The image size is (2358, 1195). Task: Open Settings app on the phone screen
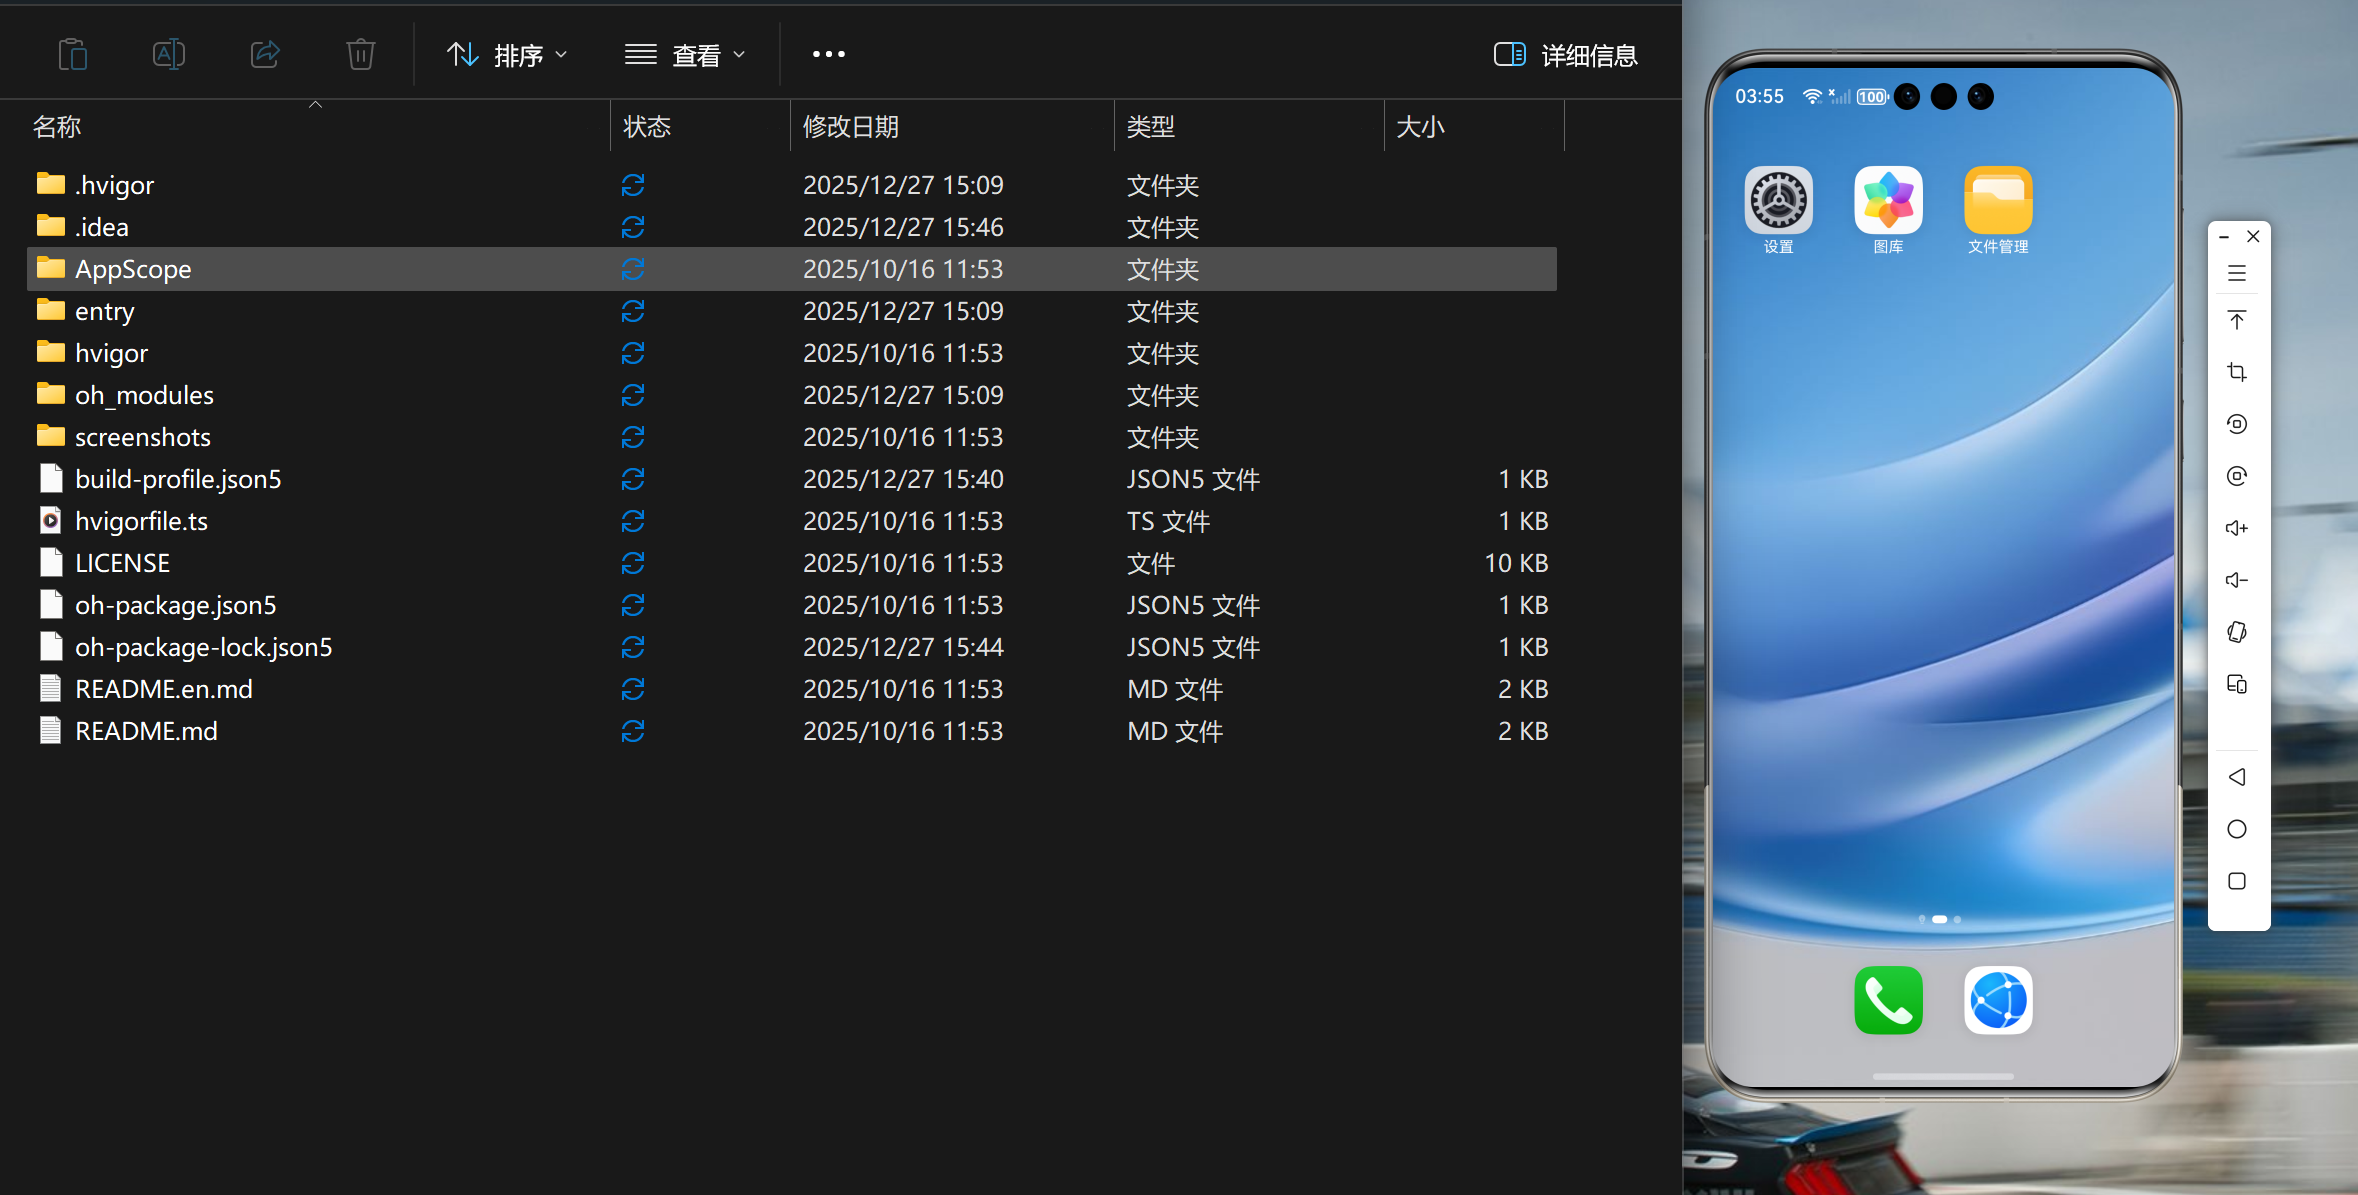1778,200
